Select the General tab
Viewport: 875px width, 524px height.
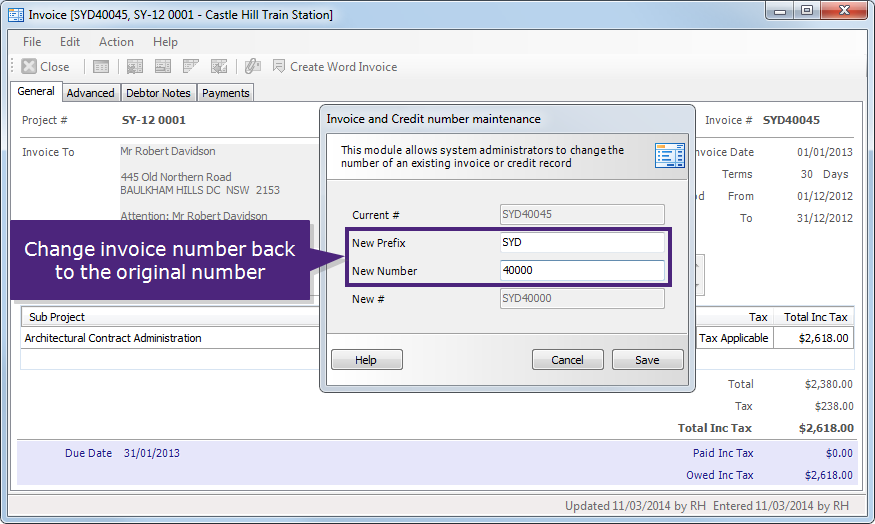coord(36,92)
